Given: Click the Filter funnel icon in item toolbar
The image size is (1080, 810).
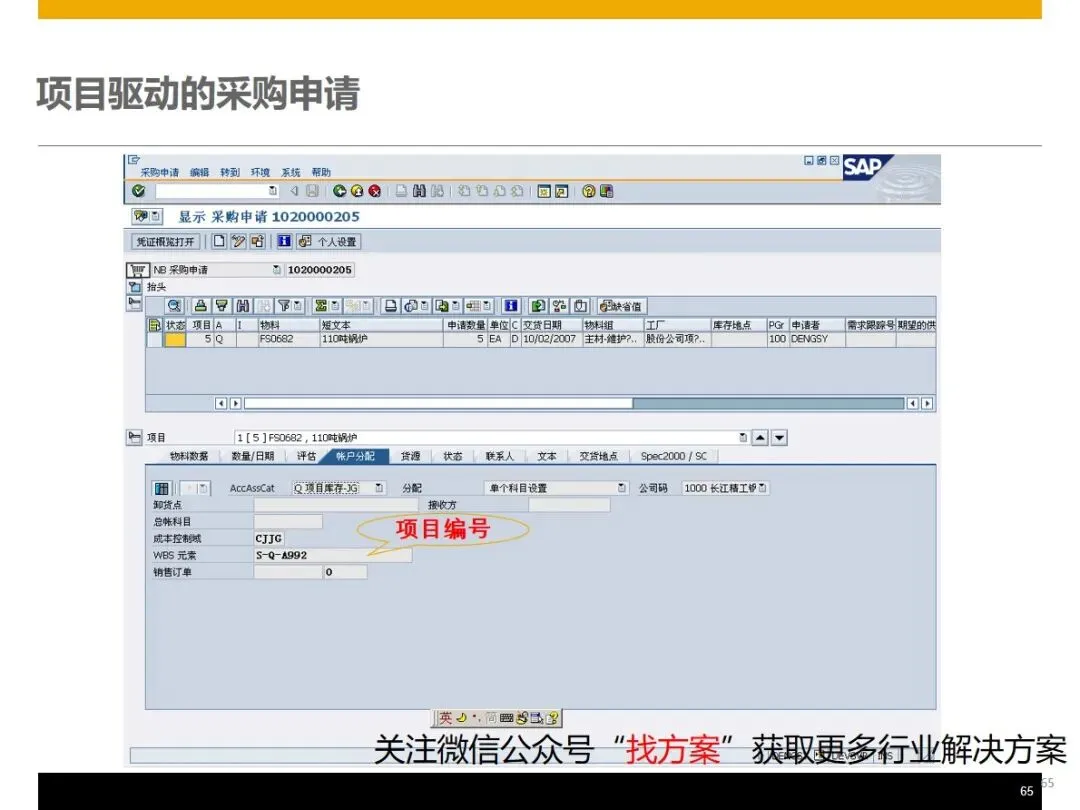Looking at the screenshot, I should (x=284, y=306).
